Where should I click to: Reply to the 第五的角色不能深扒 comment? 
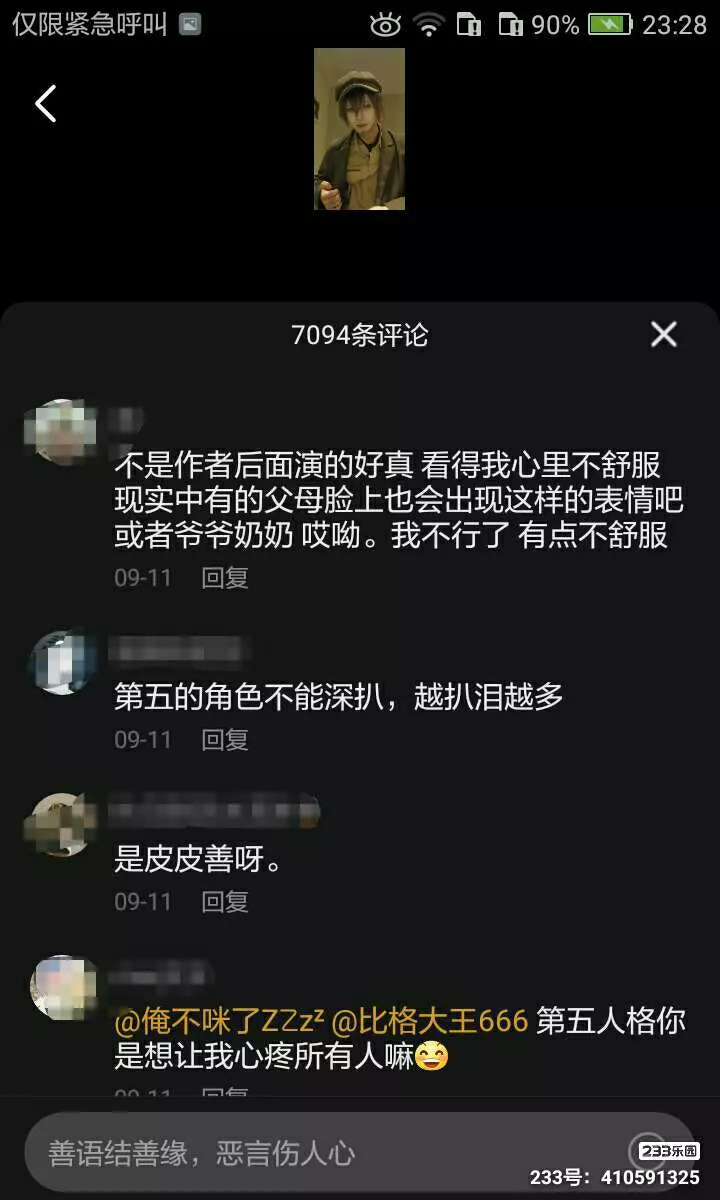tap(225, 739)
